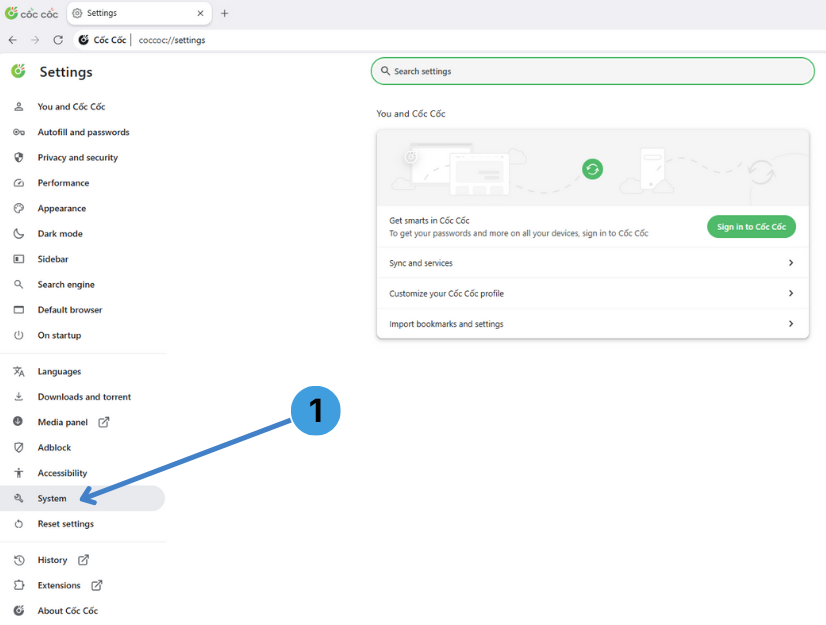Select the Settings browser tab

[x=139, y=13]
